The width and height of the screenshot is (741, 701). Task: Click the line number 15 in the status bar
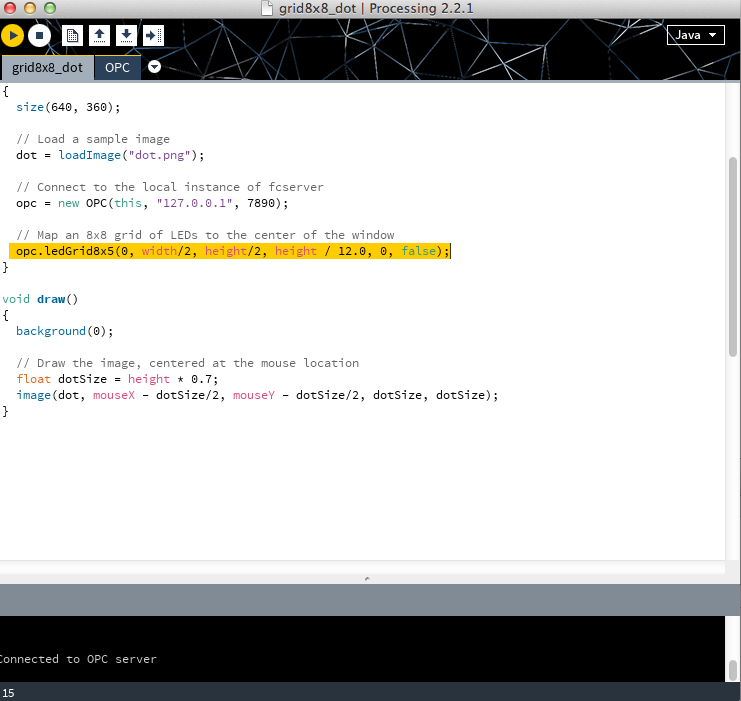pos(8,693)
